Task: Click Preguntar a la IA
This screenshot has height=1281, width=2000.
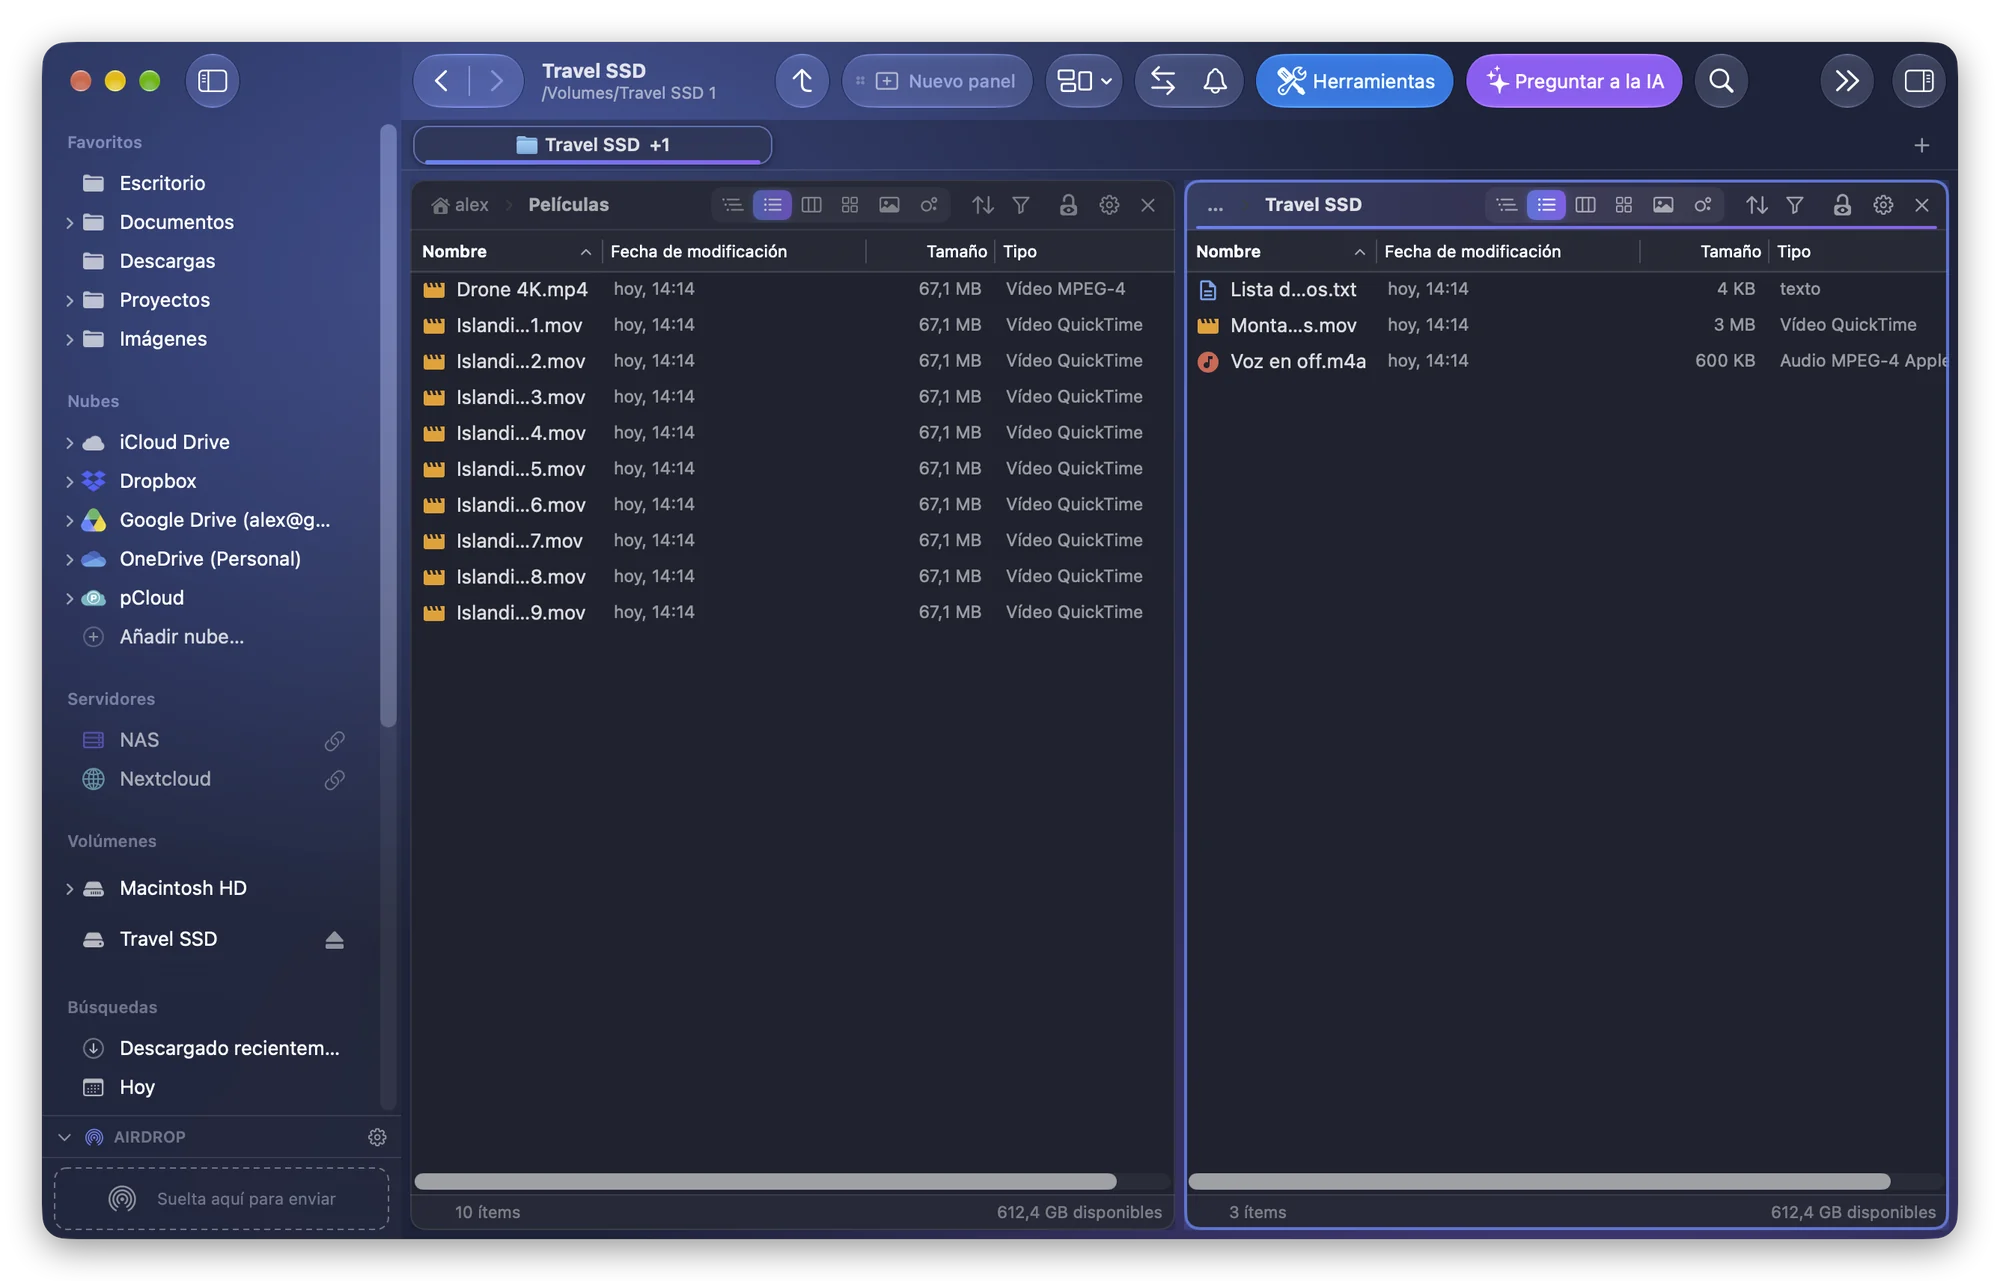Action: pos(1574,81)
